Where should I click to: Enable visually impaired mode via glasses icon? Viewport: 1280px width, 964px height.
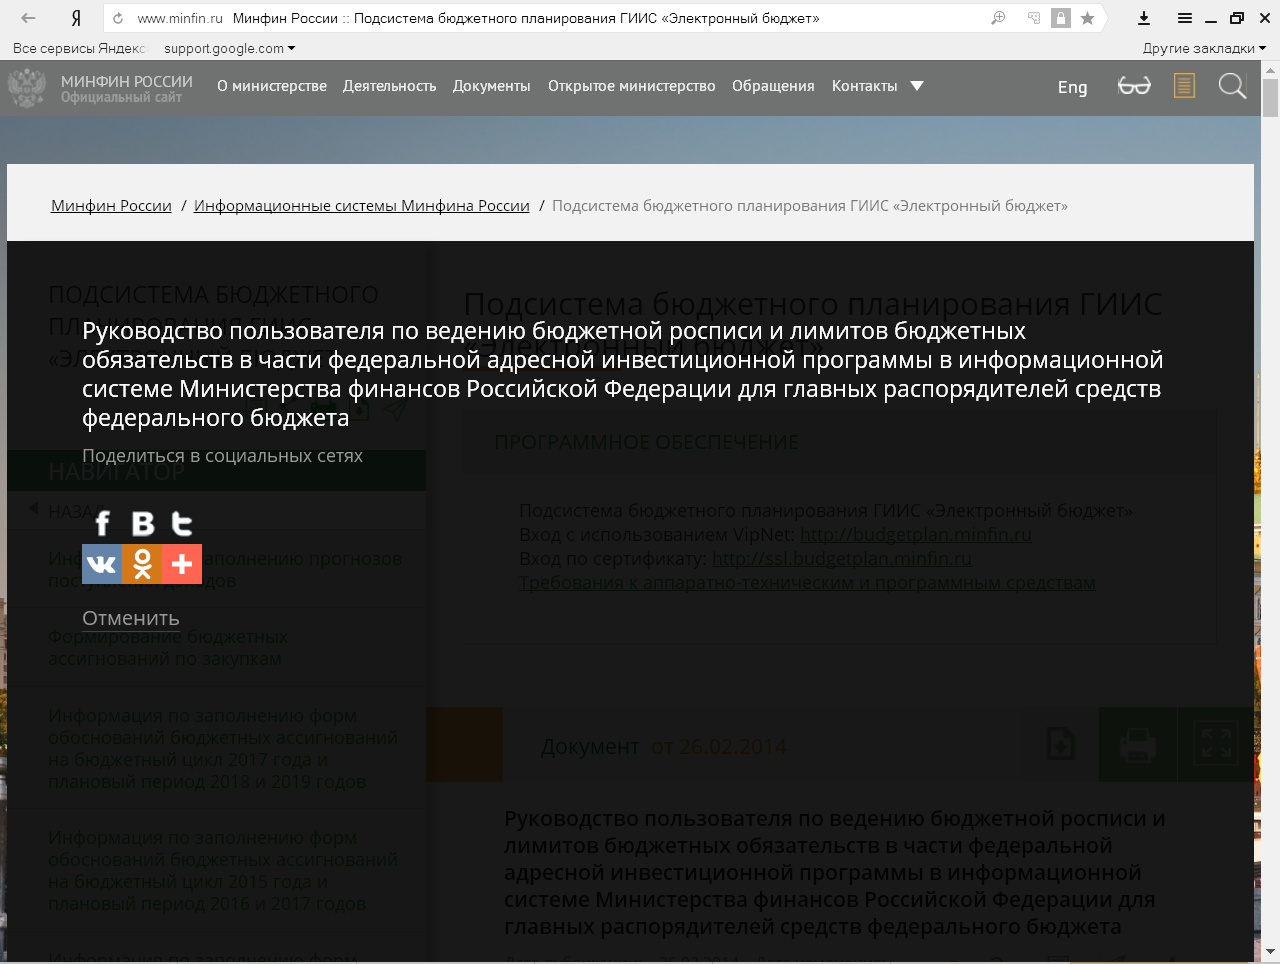[x=1134, y=86]
